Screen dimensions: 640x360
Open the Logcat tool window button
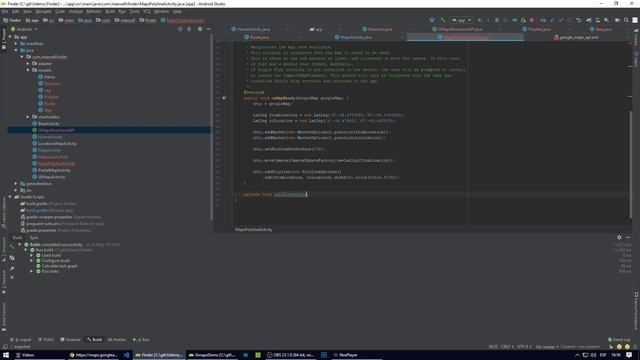click(x=21, y=340)
